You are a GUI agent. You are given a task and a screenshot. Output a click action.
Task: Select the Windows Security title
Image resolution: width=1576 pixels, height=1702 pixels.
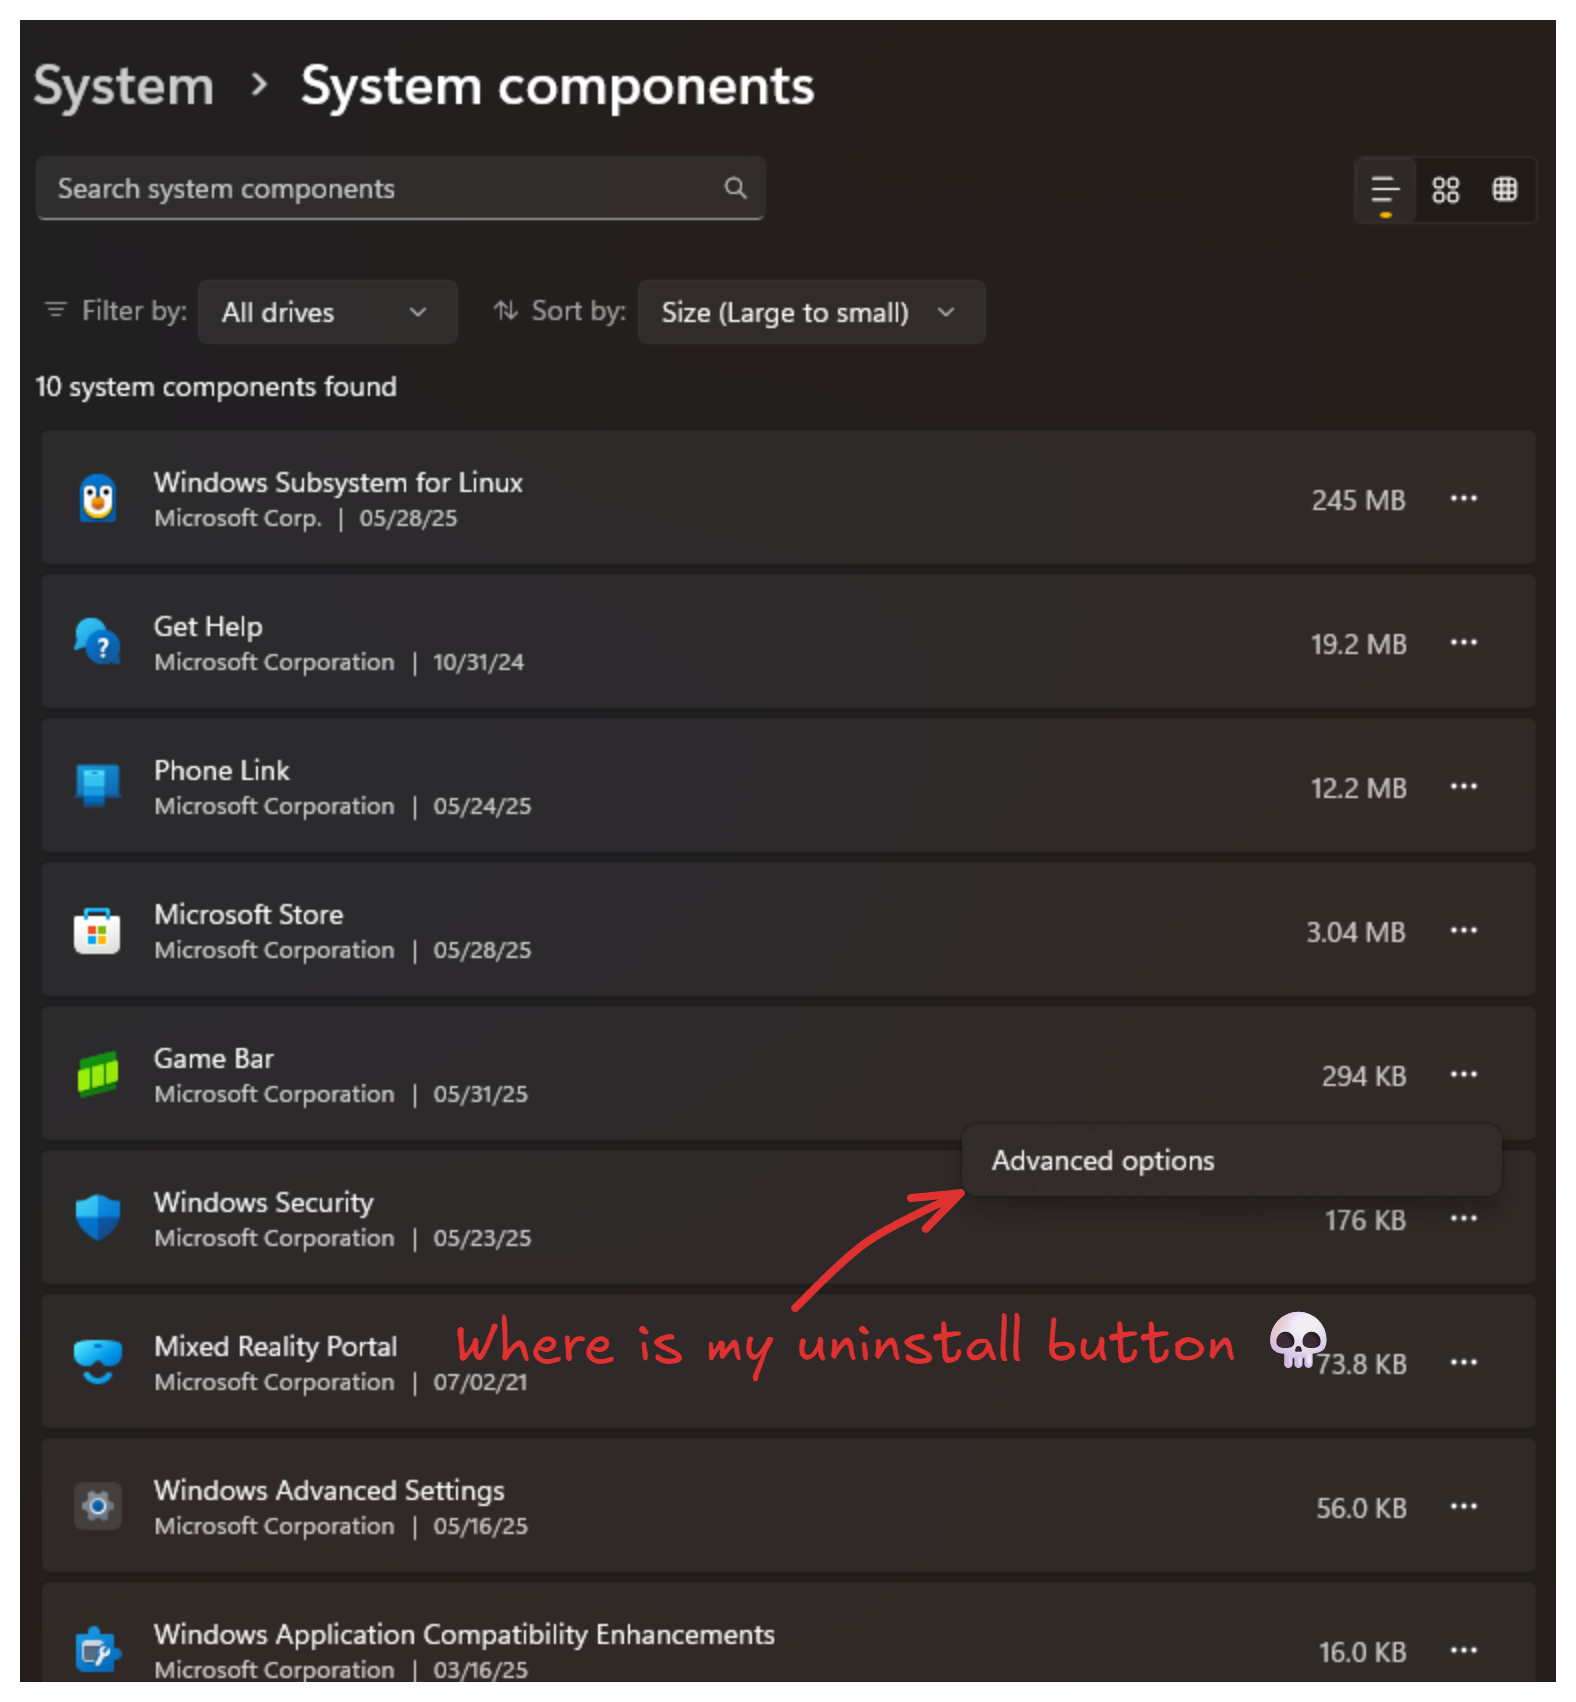pyautogui.click(x=264, y=1202)
